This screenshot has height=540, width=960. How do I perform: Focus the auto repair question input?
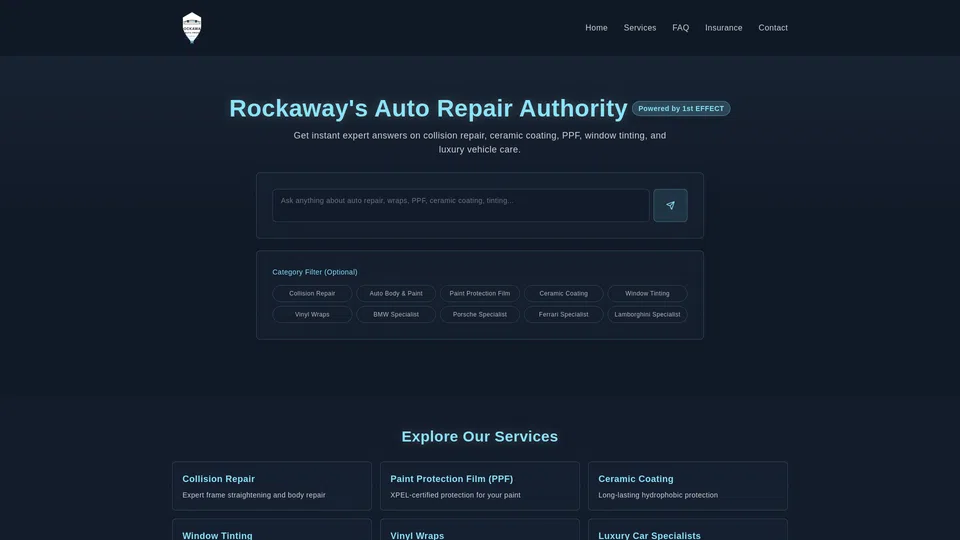[x=460, y=205]
